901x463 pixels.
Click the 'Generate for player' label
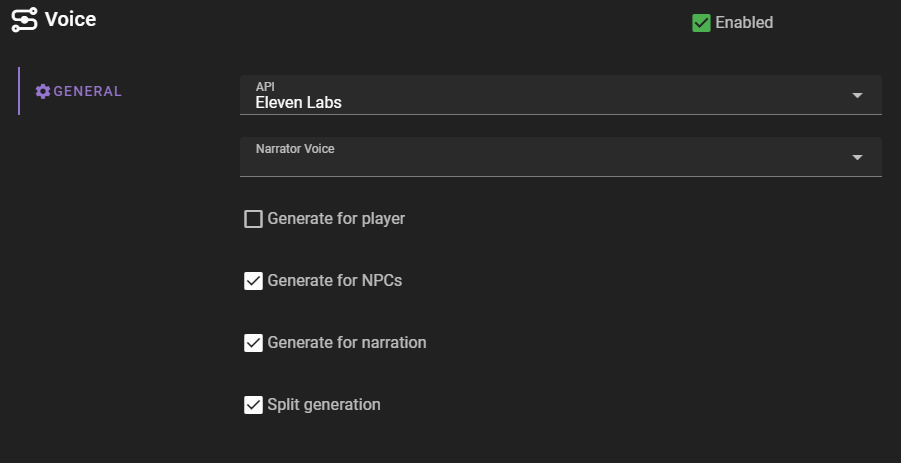pos(336,219)
